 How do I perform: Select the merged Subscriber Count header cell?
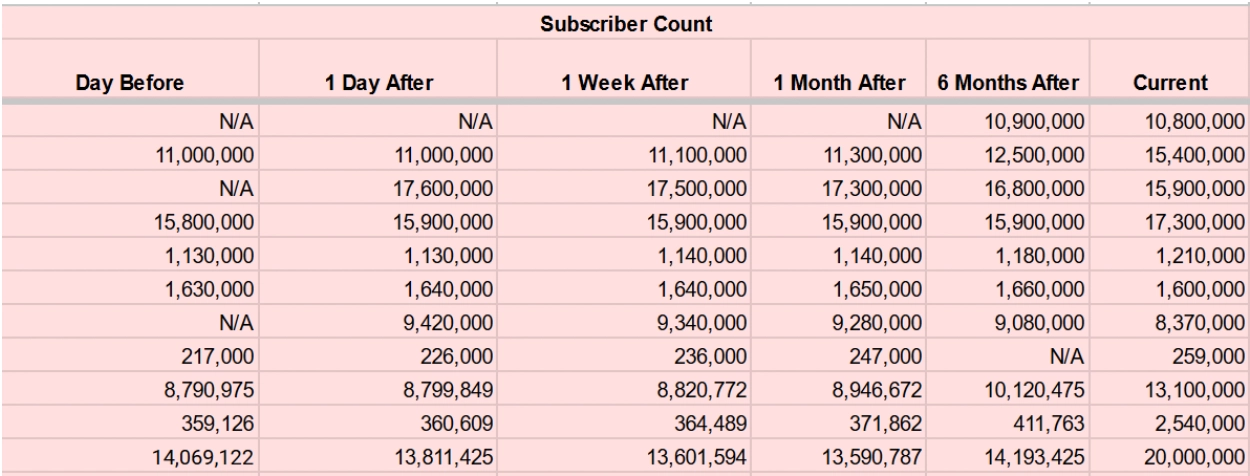[x=625, y=23]
